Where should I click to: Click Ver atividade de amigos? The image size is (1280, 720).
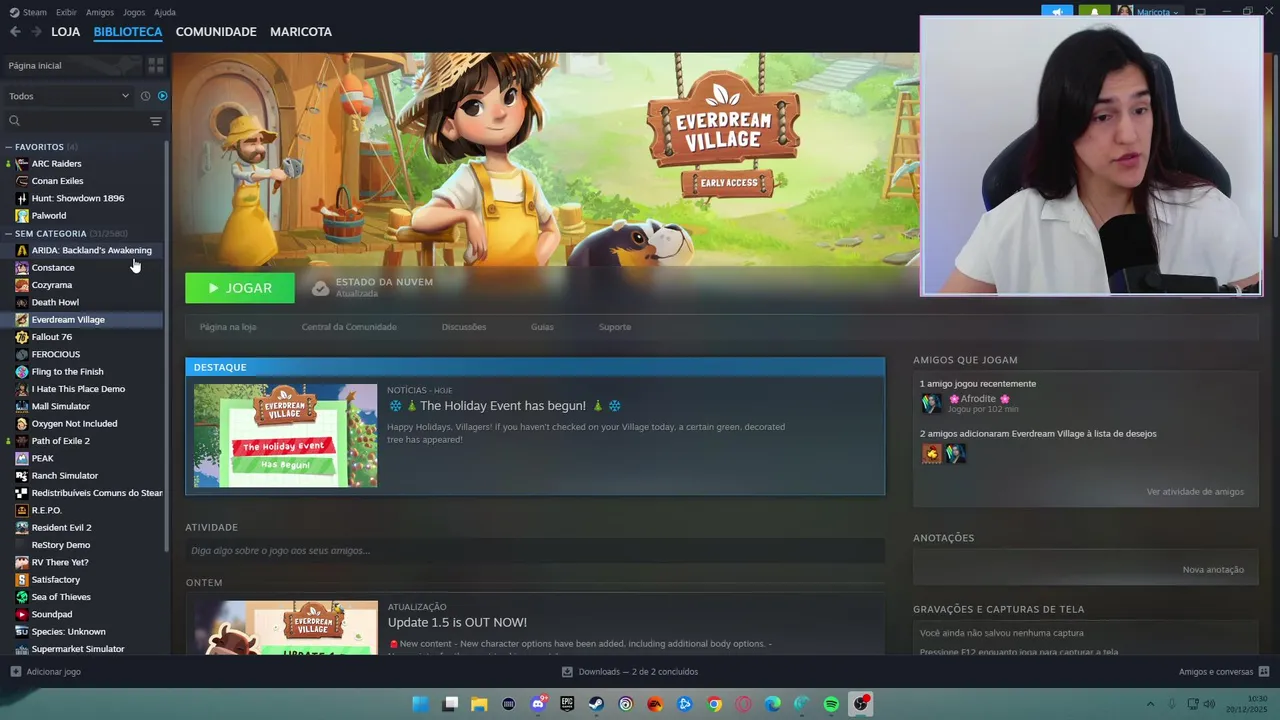pyautogui.click(x=1195, y=492)
